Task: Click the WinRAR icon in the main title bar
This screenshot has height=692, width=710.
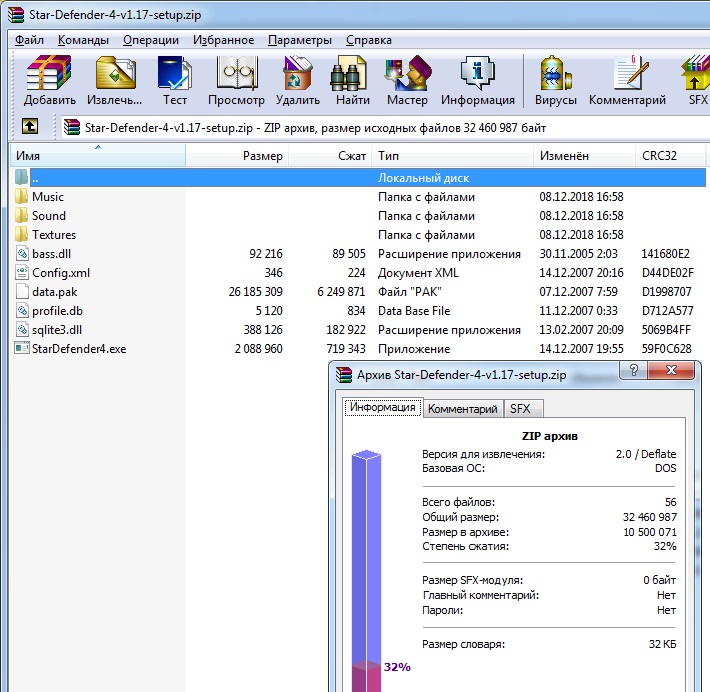Action: point(16,14)
